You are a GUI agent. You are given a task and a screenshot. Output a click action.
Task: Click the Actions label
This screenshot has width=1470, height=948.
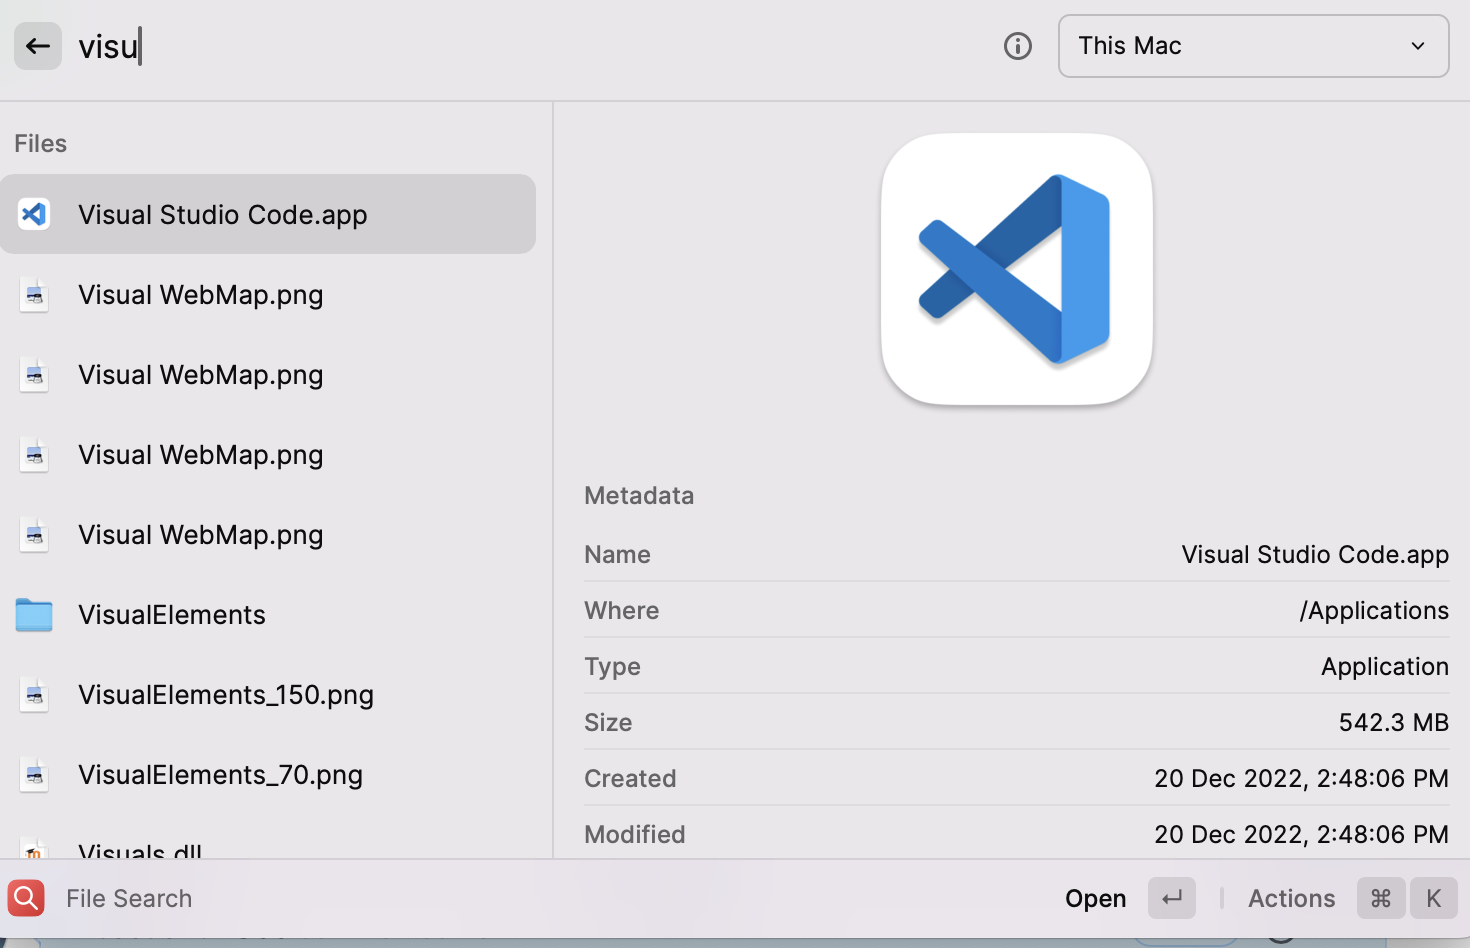(x=1290, y=897)
